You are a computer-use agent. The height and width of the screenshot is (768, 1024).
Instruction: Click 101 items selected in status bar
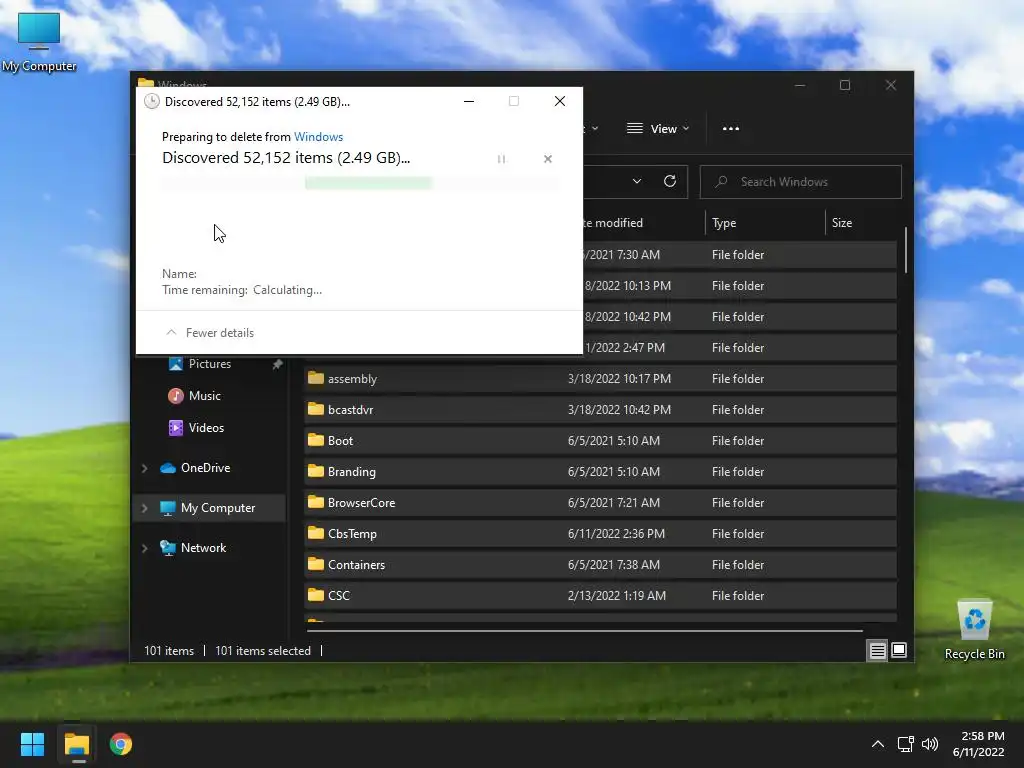click(263, 650)
